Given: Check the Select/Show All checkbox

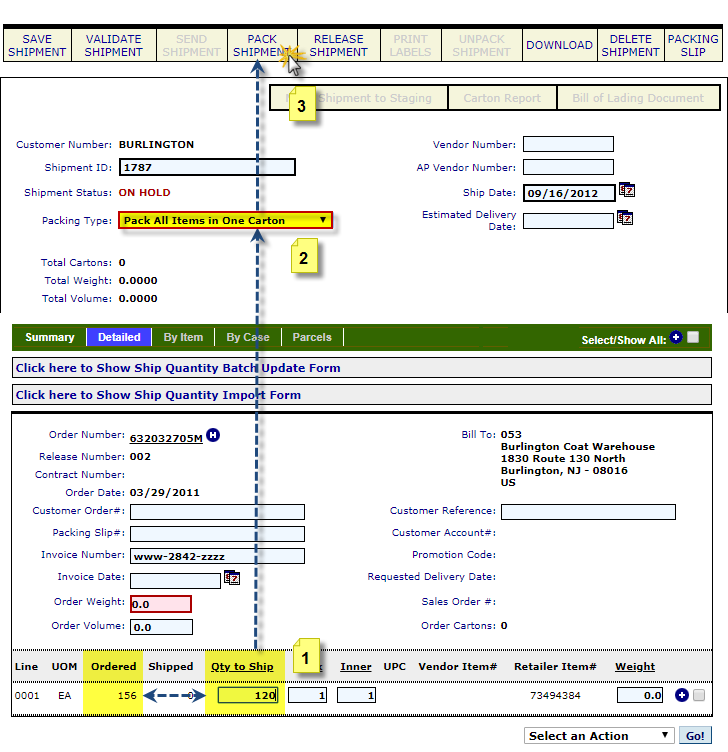Looking at the screenshot, I should point(693,337).
